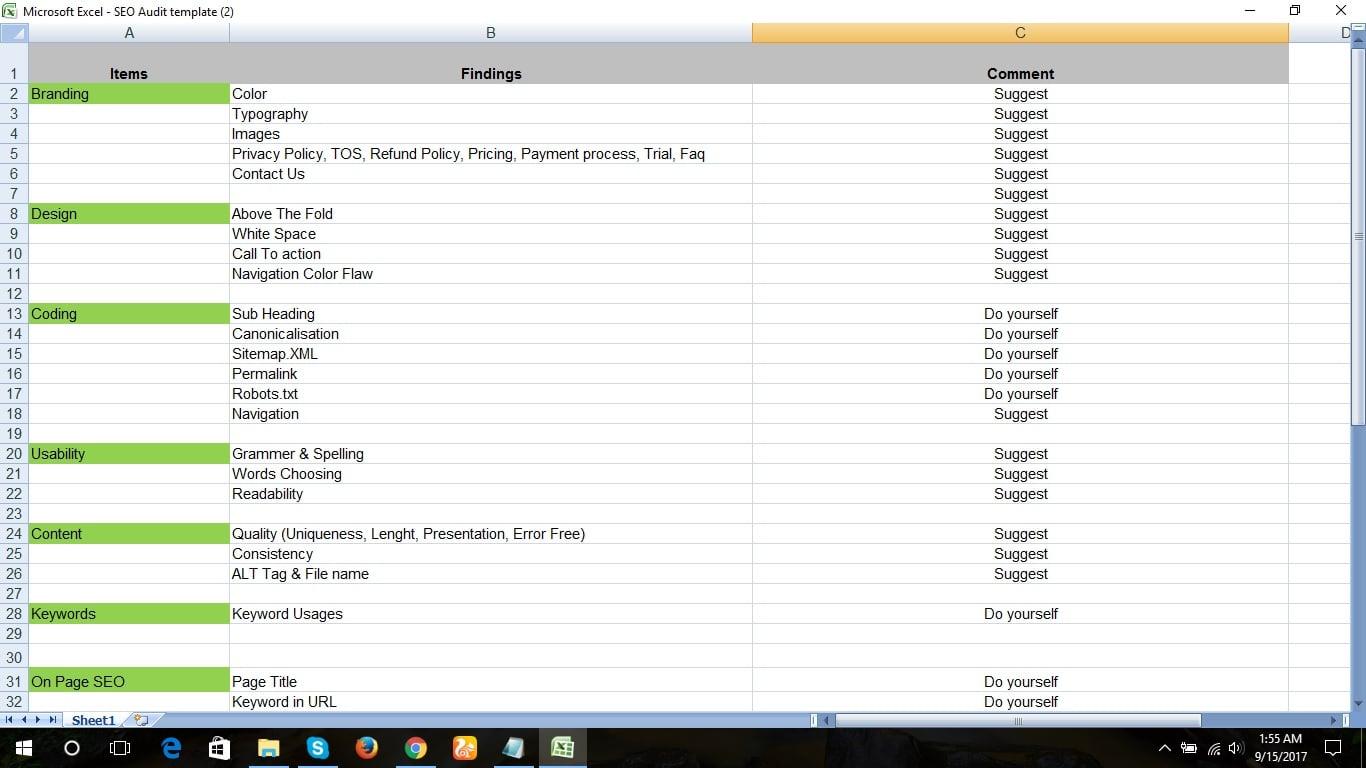Jump to last sheet with navigation arrow
This screenshot has width=1366, height=768.
coord(51,719)
